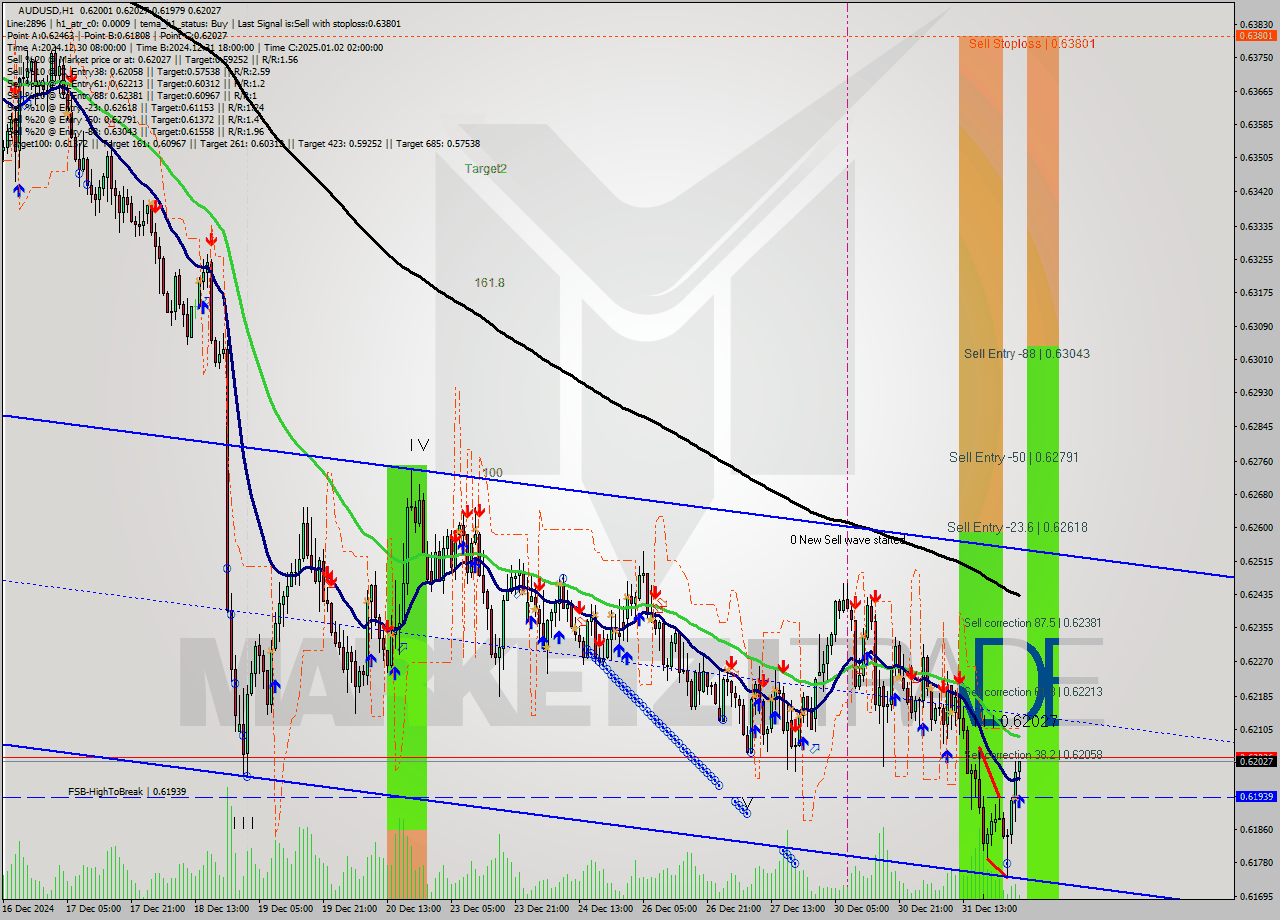Click the '161.8' Fibonacci level label
The width and height of the screenshot is (1280, 920).
click(x=489, y=283)
